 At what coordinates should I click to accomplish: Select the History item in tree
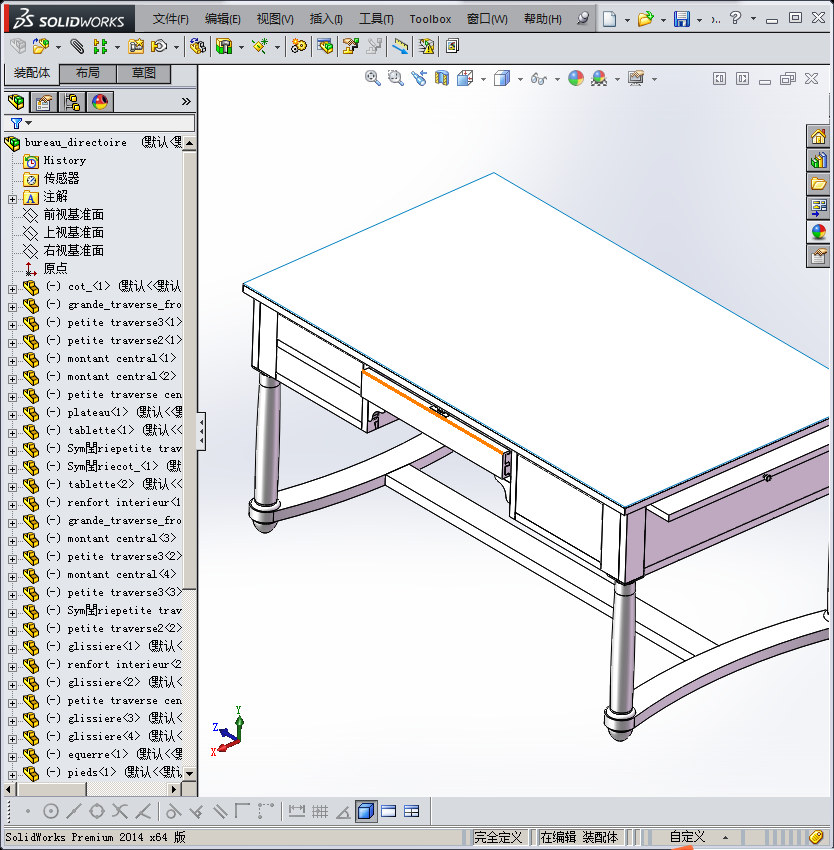tap(65, 160)
